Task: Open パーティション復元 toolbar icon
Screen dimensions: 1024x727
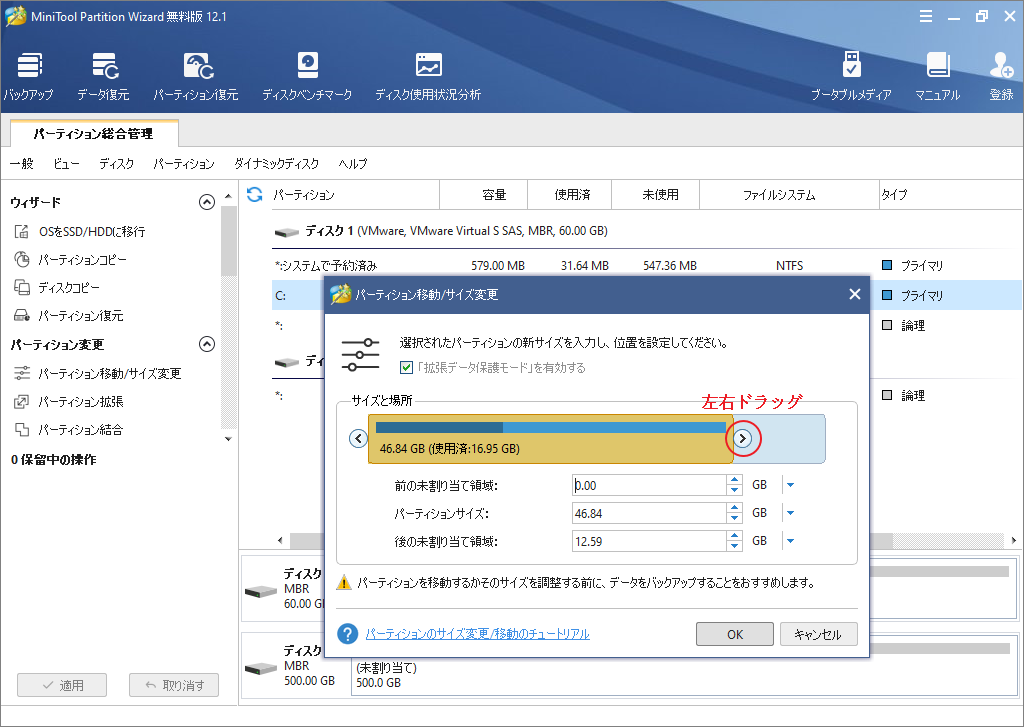Action: [196, 76]
